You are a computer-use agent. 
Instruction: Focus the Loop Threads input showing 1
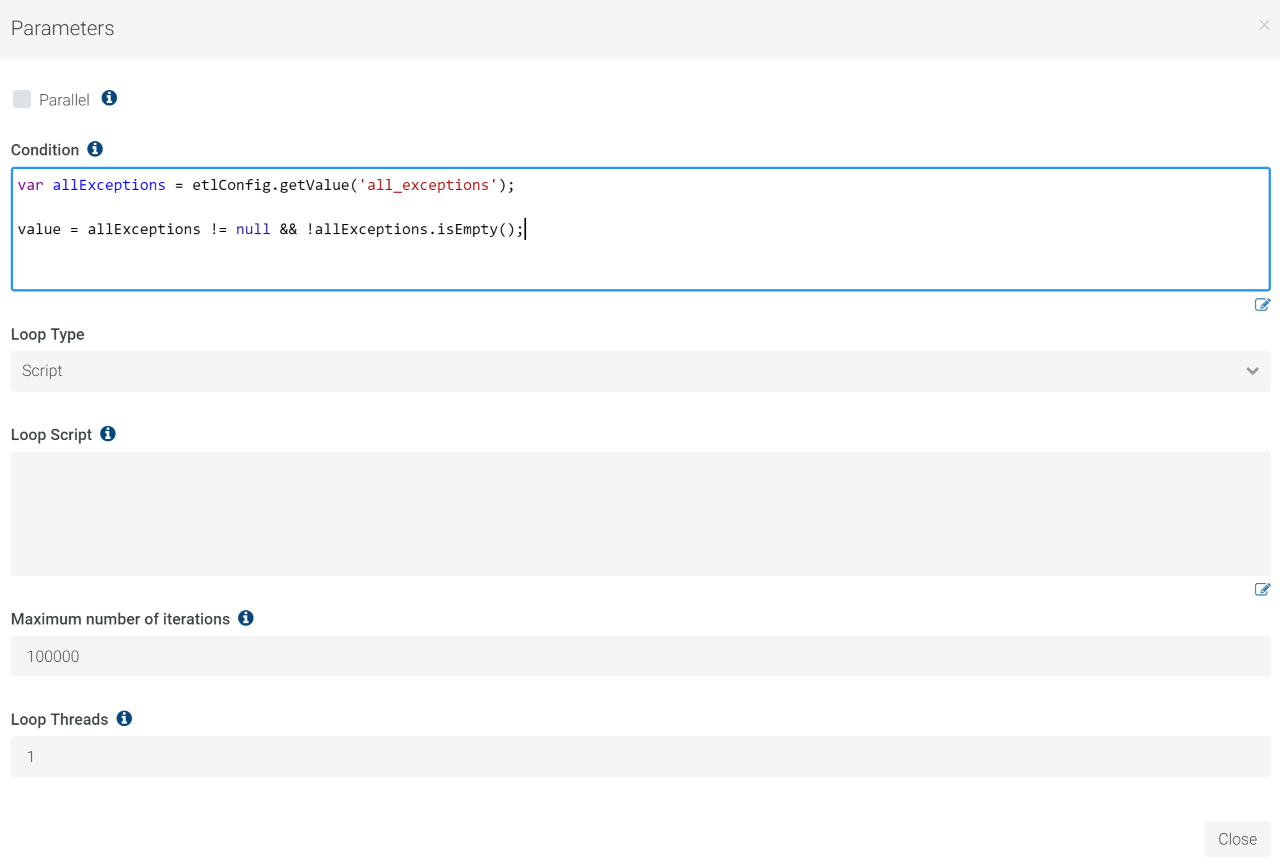pyautogui.click(x=640, y=756)
